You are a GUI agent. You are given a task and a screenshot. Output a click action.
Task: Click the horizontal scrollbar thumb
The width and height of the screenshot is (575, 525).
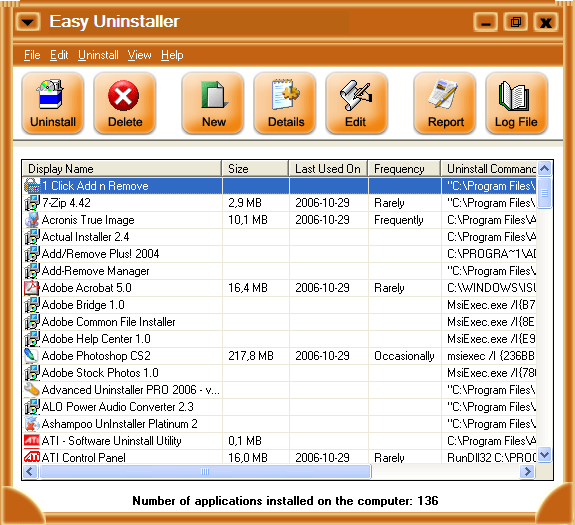(x=205, y=471)
